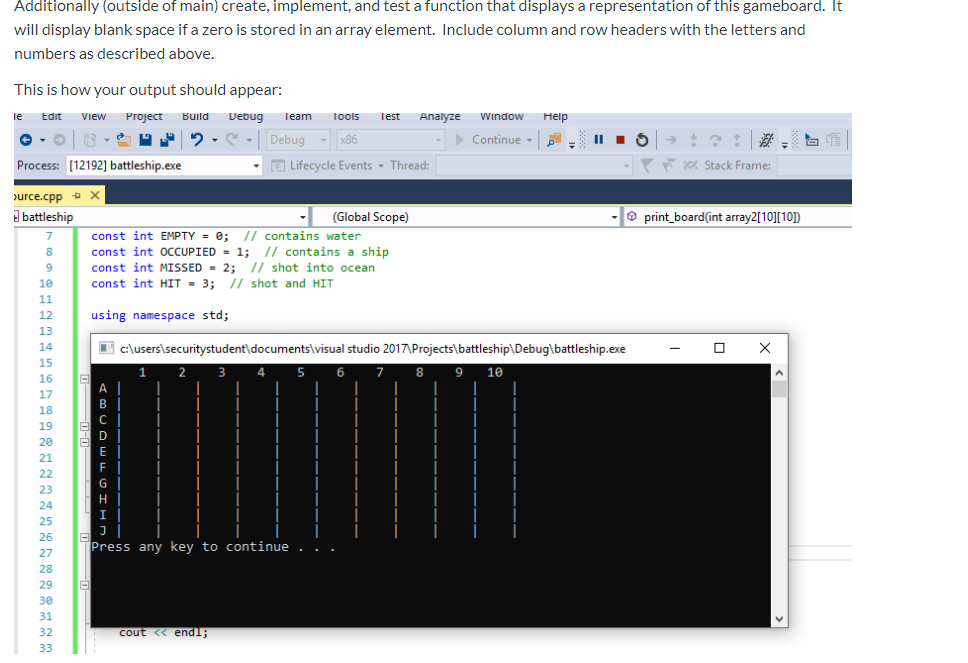The width and height of the screenshot is (968, 663).
Task: Click the Navigate Backward arrow icon
Action: [26, 140]
